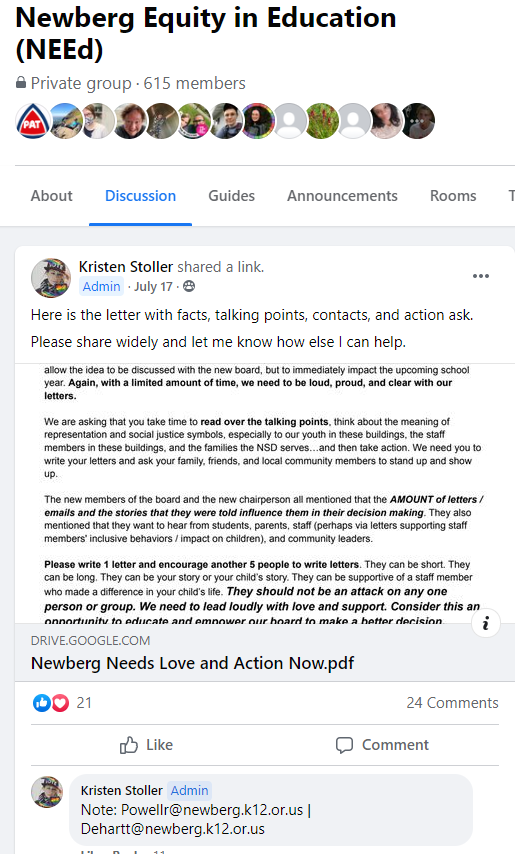Open the Rooms tab
This screenshot has width=515, height=854.
pyautogui.click(x=453, y=196)
